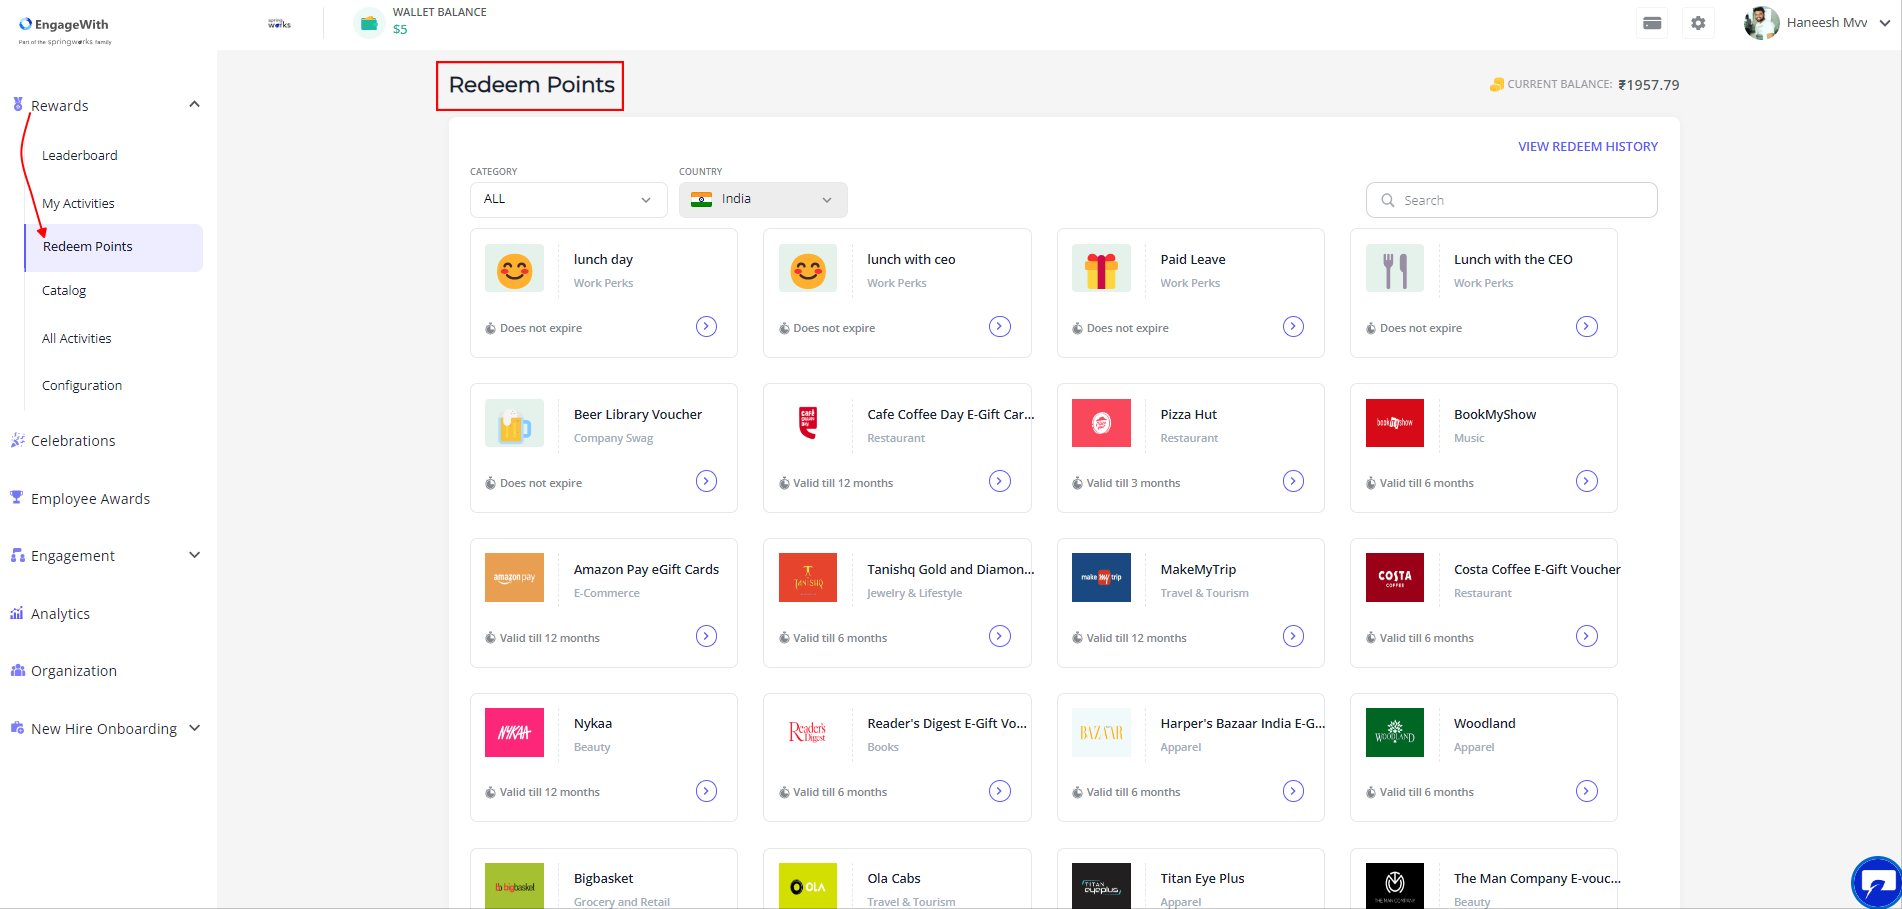Click inside the Search input field

coord(1510,200)
